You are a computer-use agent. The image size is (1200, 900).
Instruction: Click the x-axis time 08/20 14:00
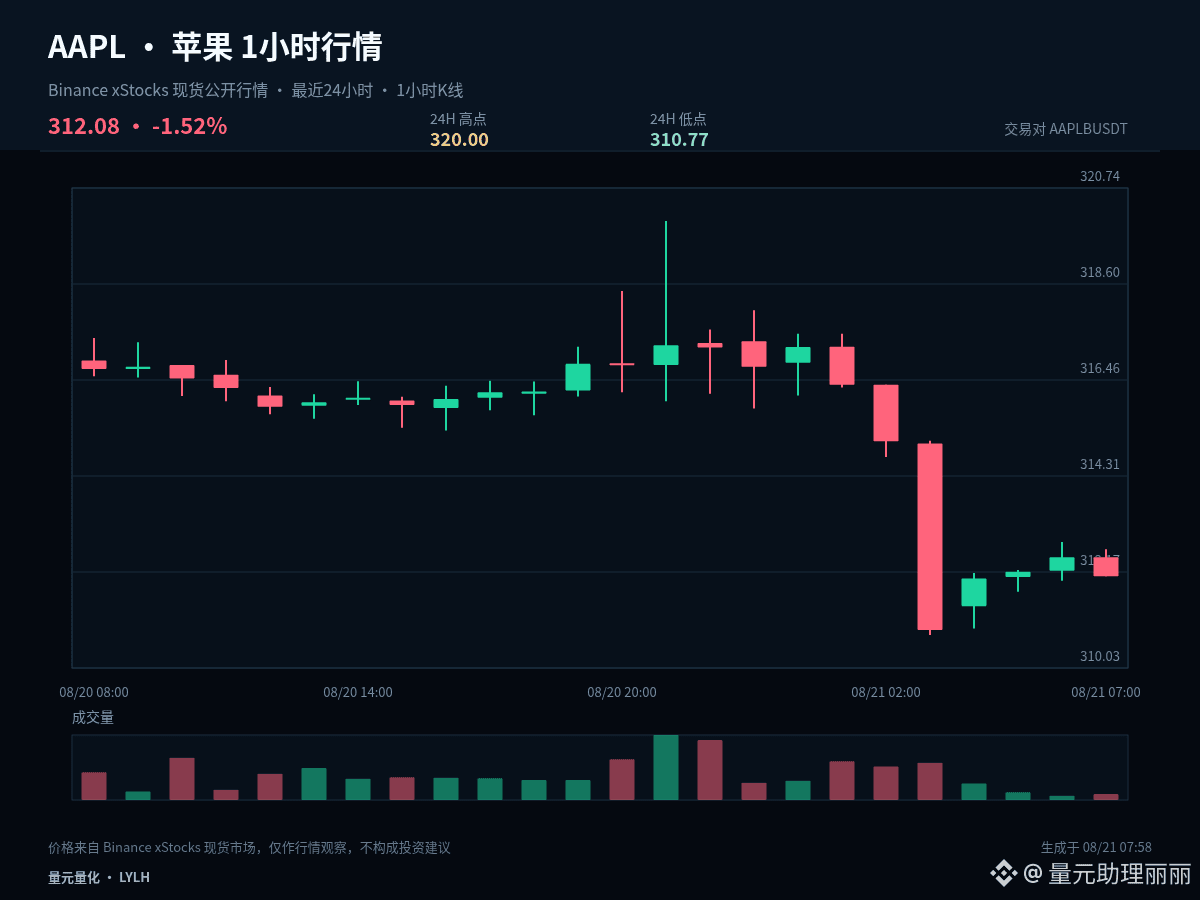[x=358, y=692]
